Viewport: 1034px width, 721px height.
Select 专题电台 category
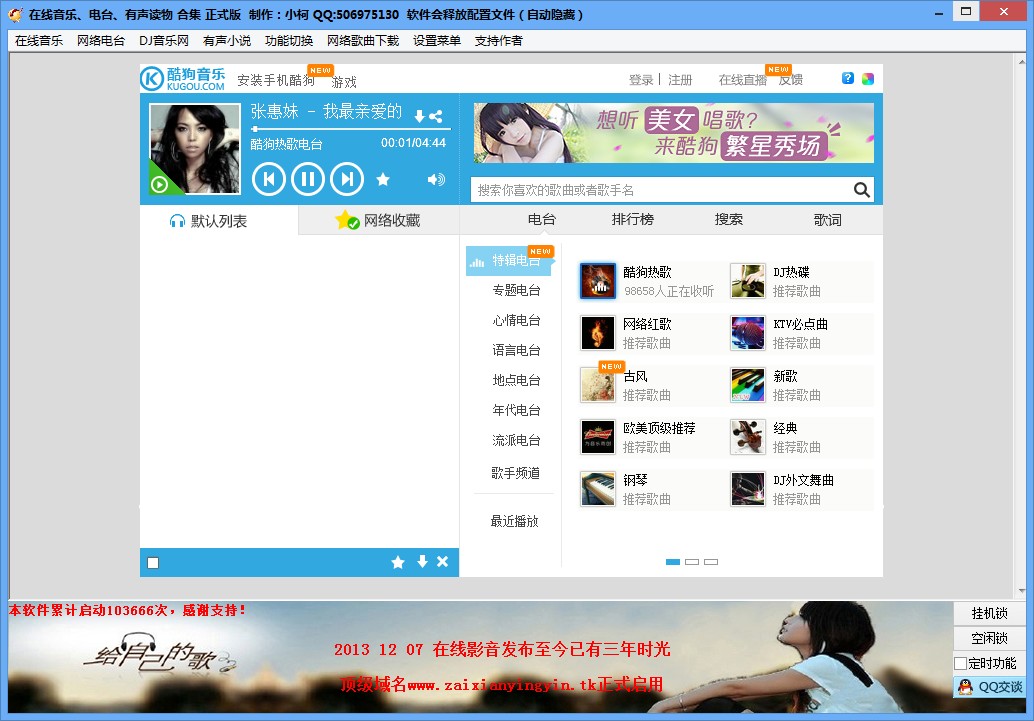click(x=516, y=290)
